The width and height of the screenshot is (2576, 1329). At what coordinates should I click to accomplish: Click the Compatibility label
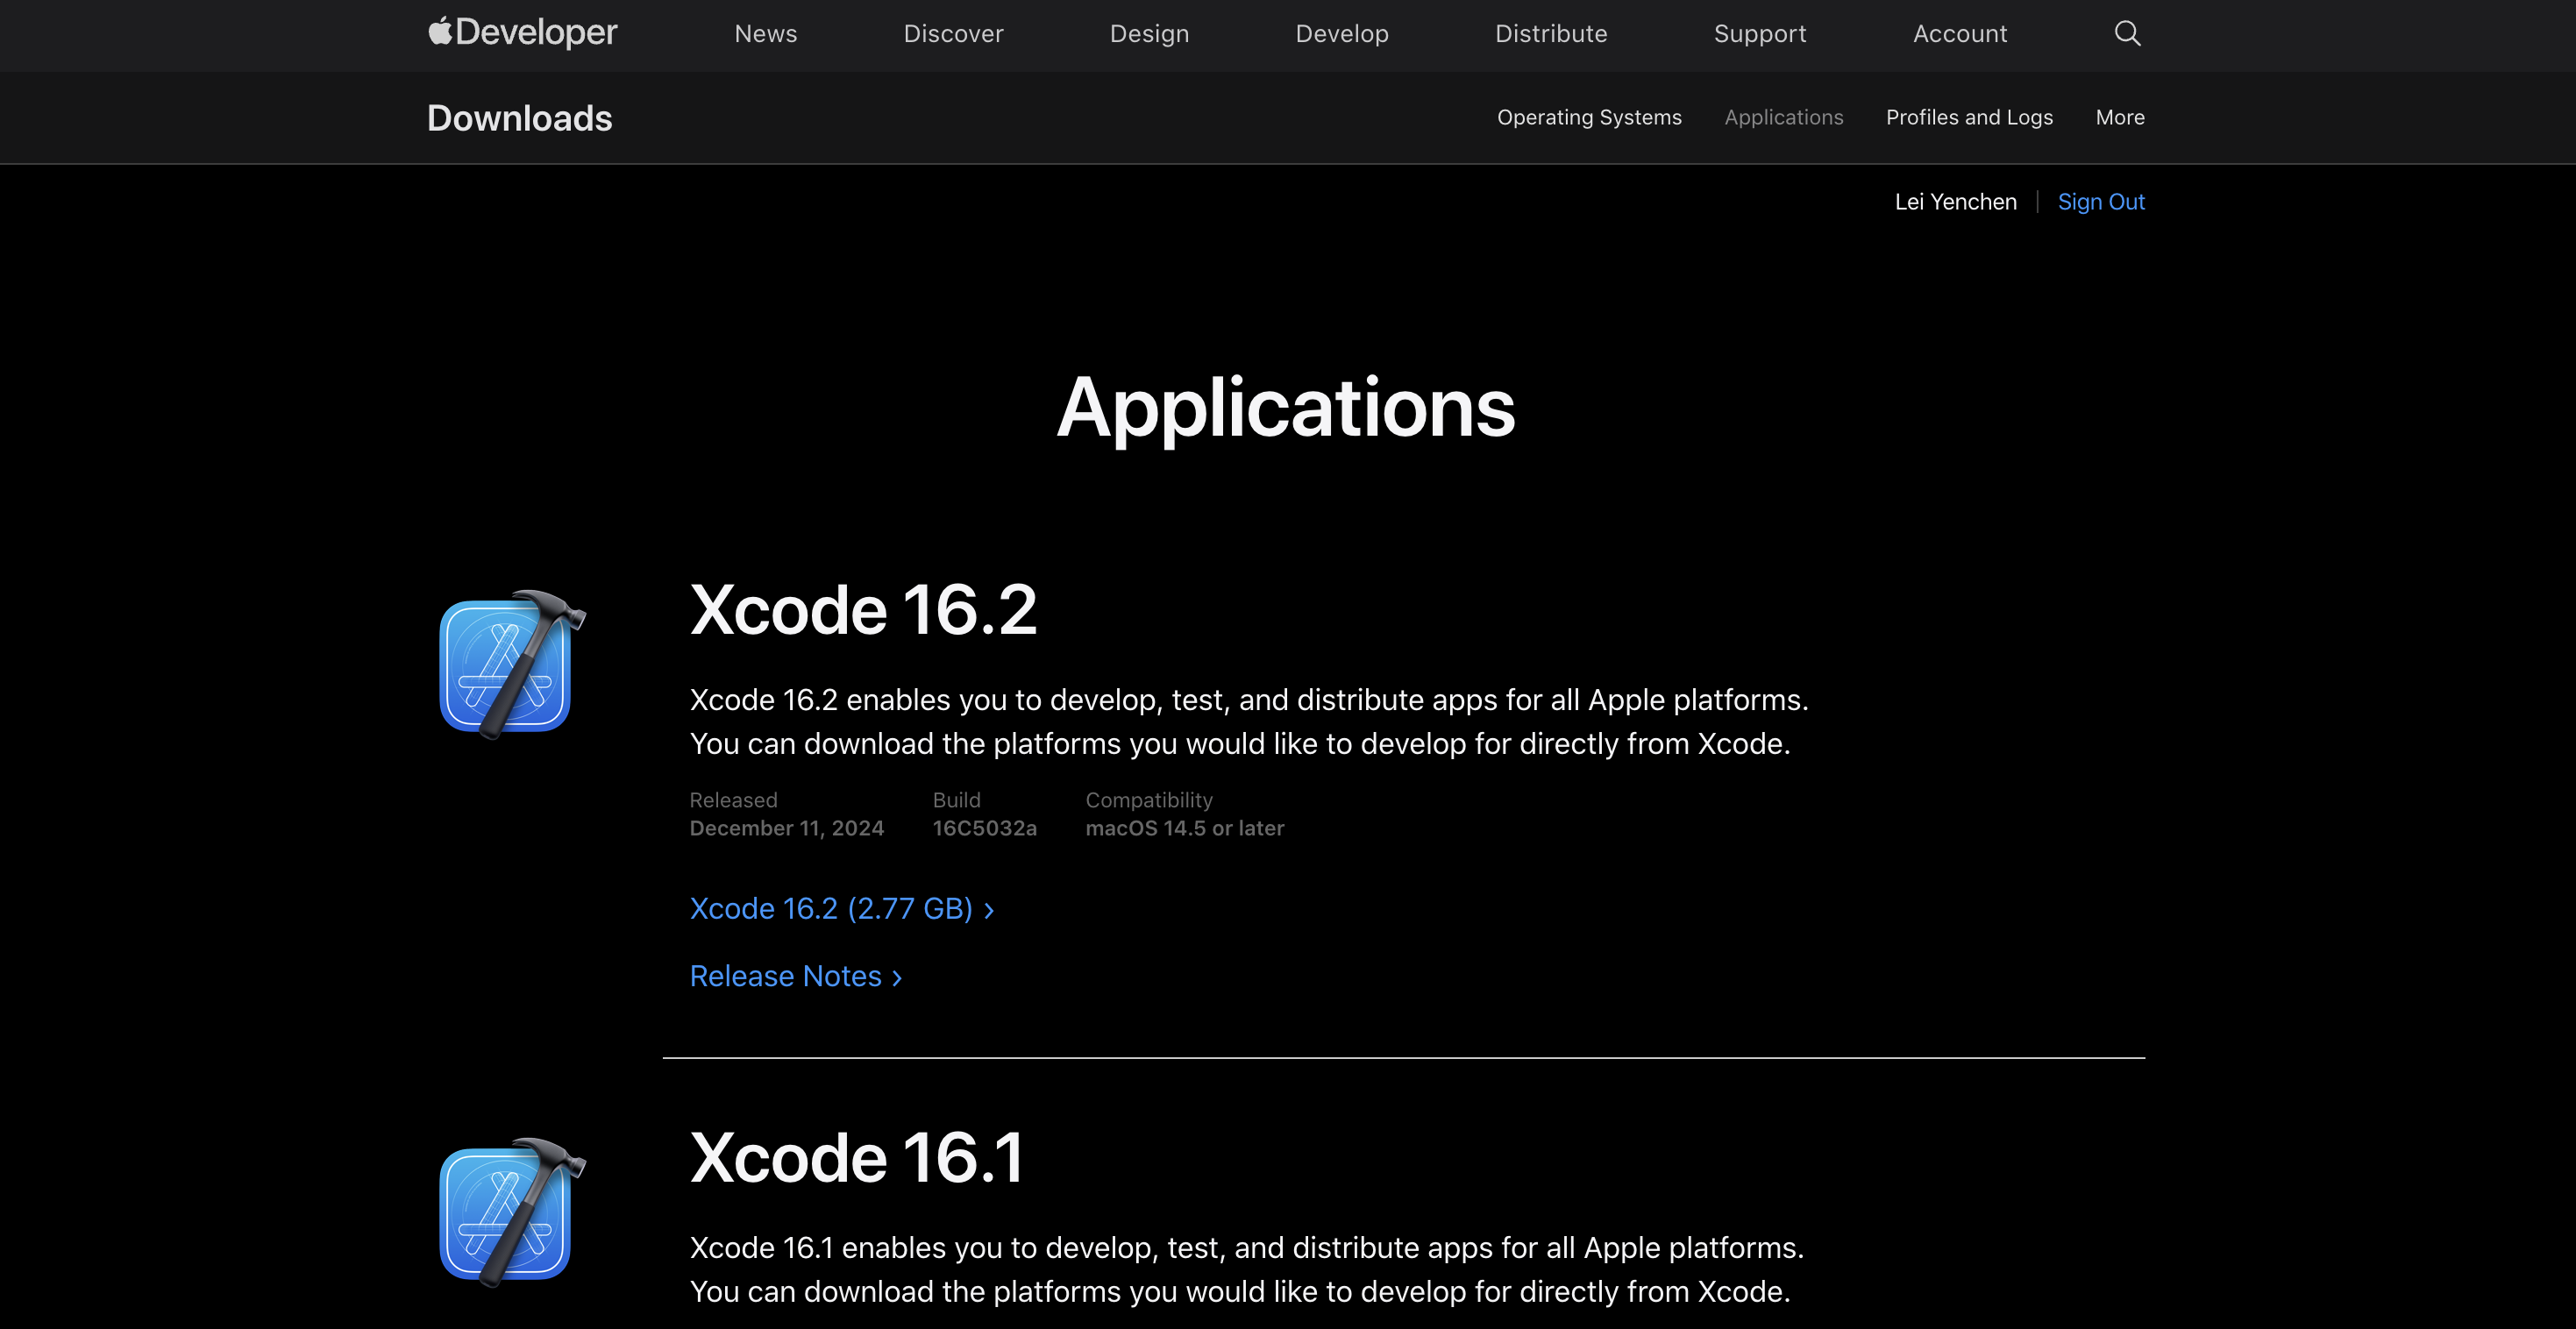pyautogui.click(x=1149, y=800)
